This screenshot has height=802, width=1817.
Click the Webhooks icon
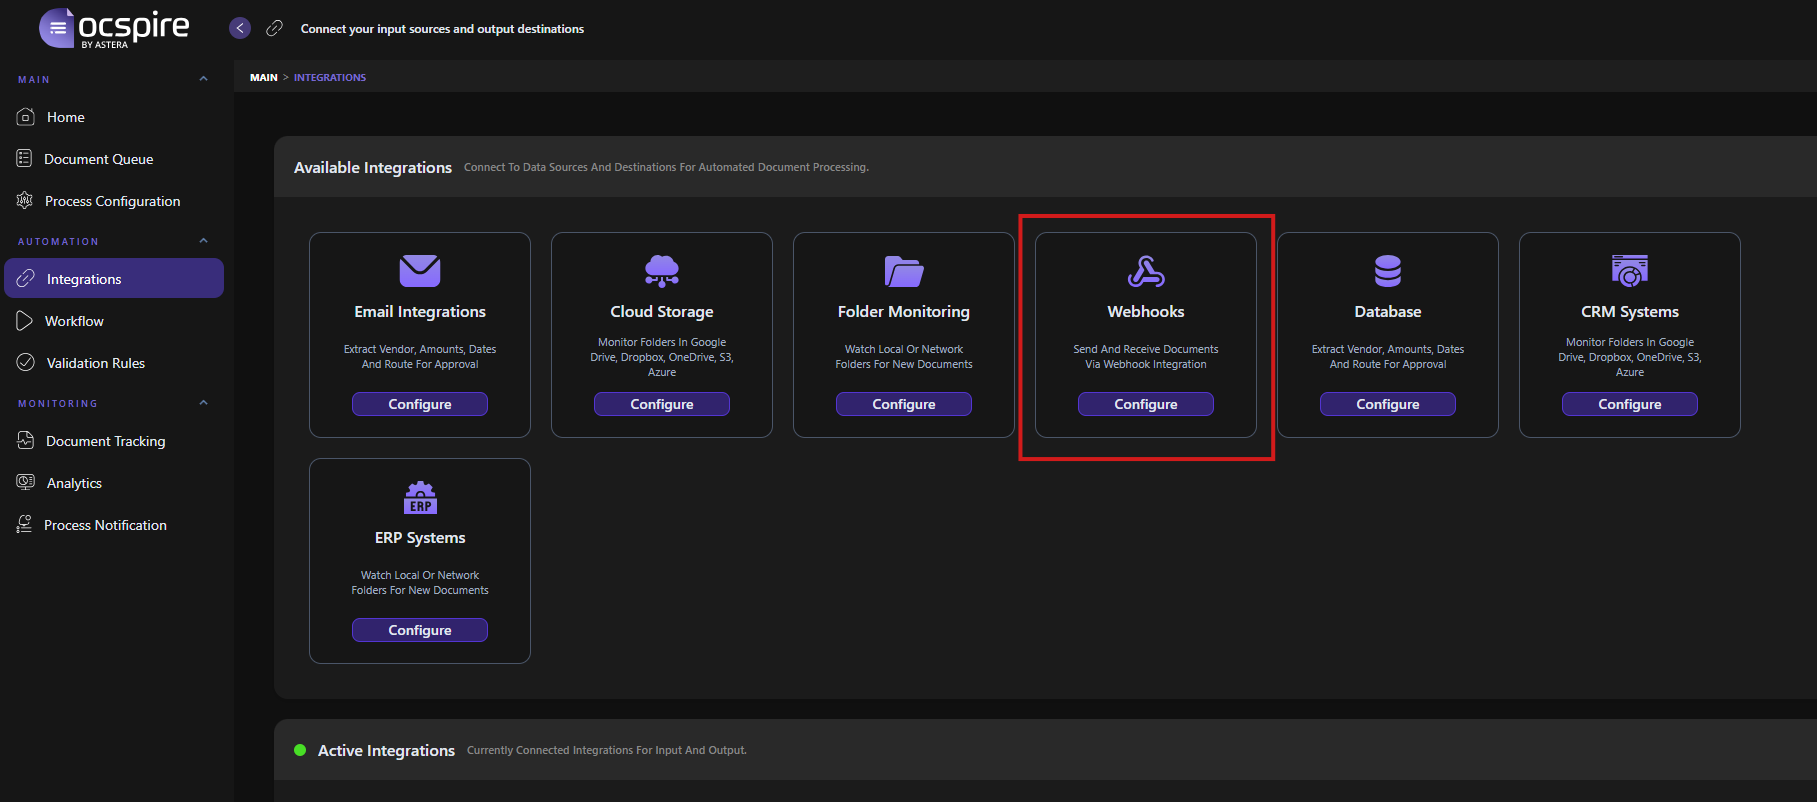click(x=1146, y=271)
